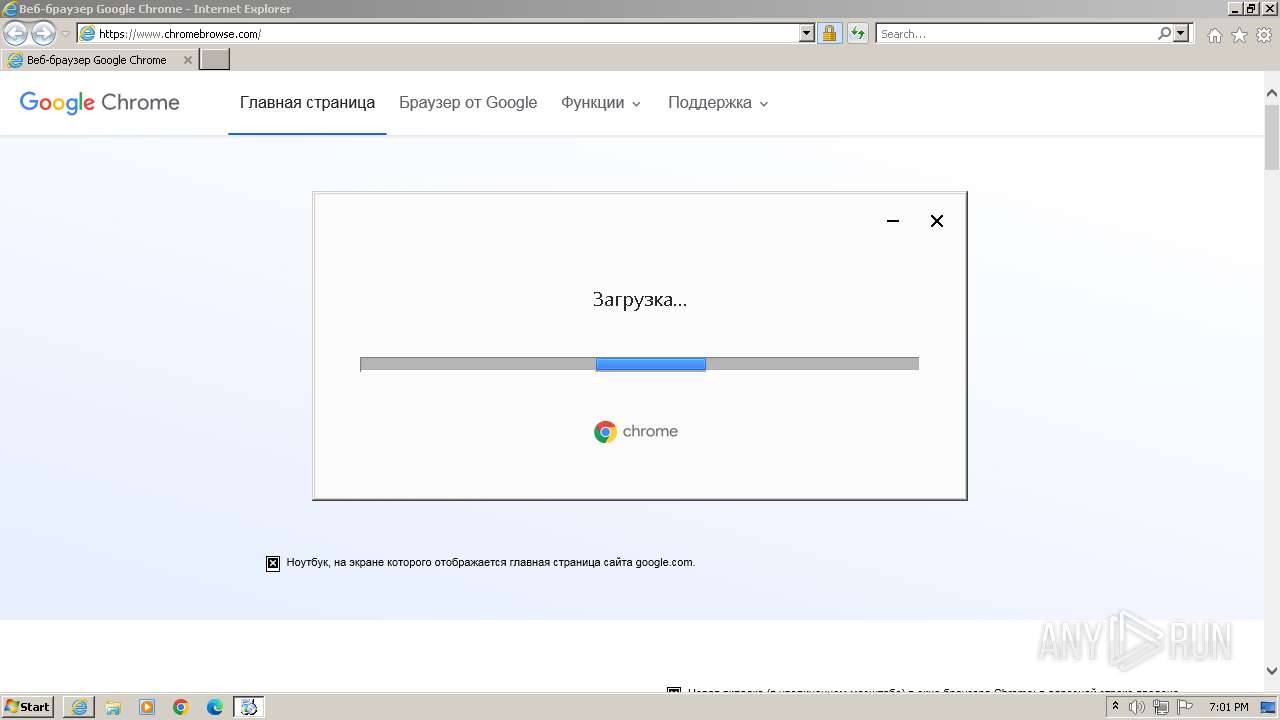This screenshot has height=720, width=1280.
Task: Click the 7:01 PM clock
Action: (1229, 707)
